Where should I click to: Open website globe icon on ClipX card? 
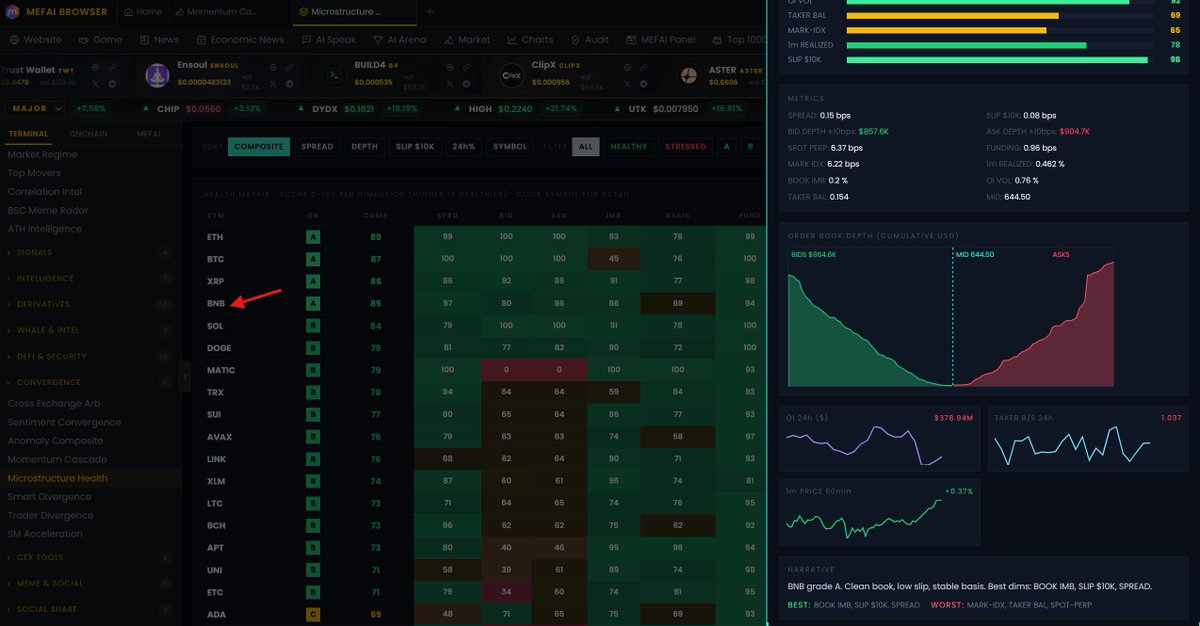click(x=625, y=67)
